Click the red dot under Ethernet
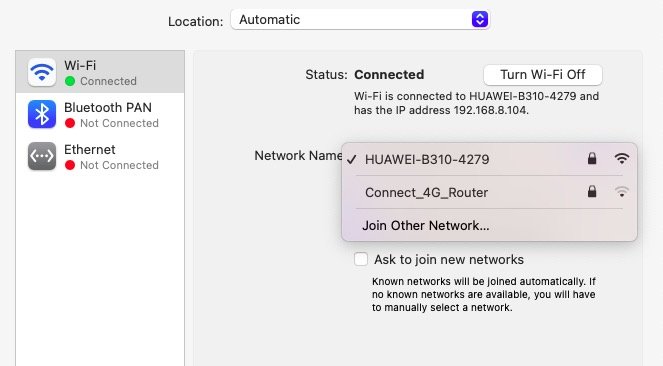This screenshot has width=663, height=366. [x=70, y=165]
